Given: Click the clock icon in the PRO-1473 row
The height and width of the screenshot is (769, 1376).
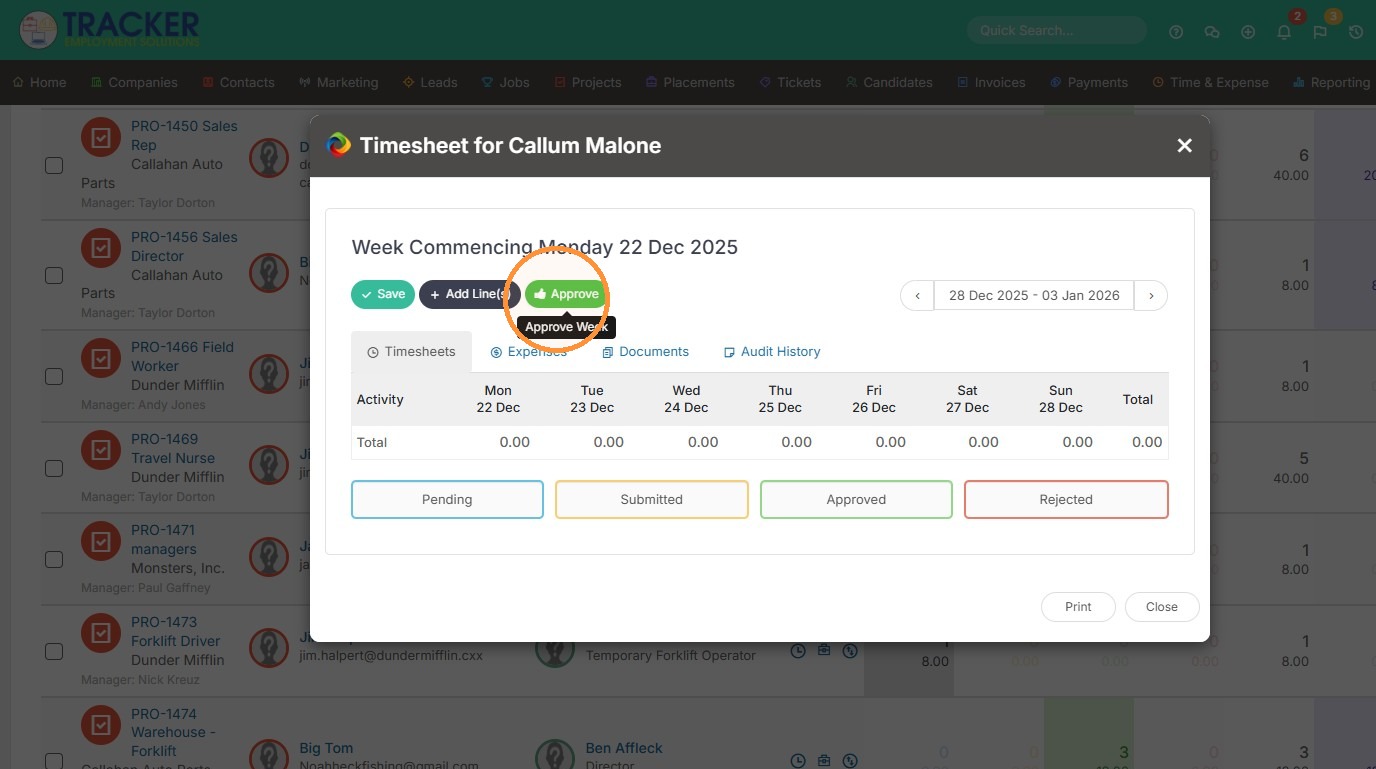Looking at the screenshot, I should click(798, 651).
